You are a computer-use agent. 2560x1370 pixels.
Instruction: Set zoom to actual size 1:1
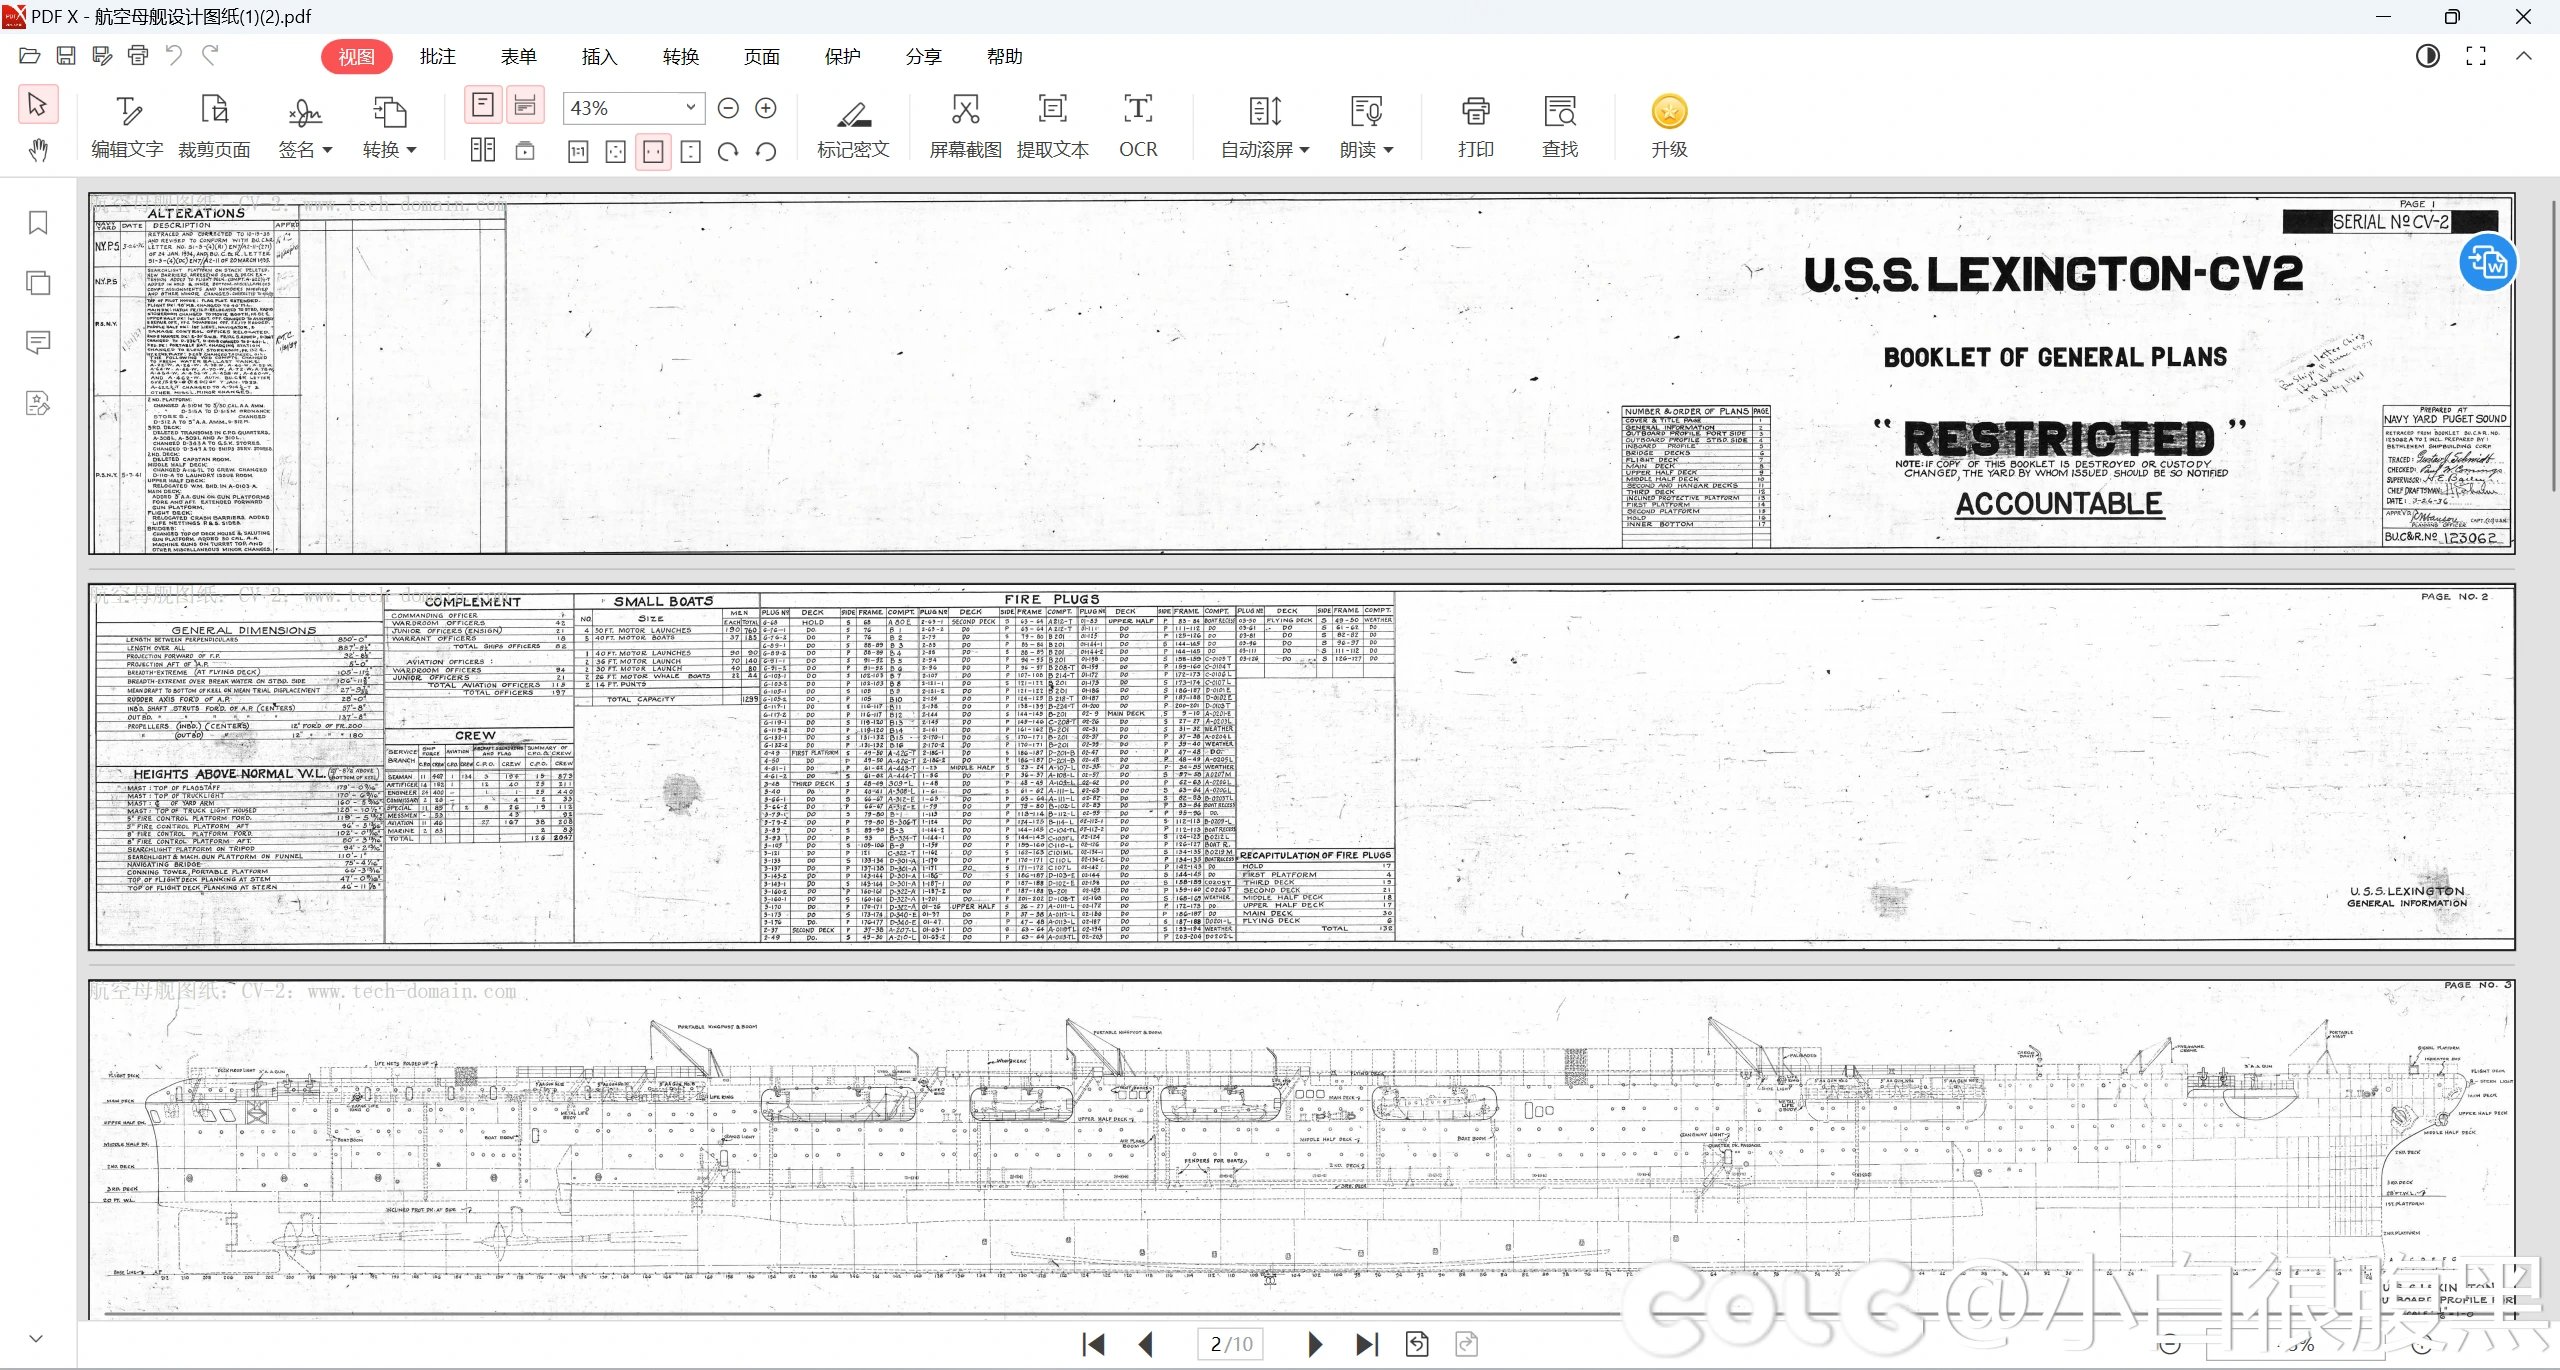coord(578,151)
